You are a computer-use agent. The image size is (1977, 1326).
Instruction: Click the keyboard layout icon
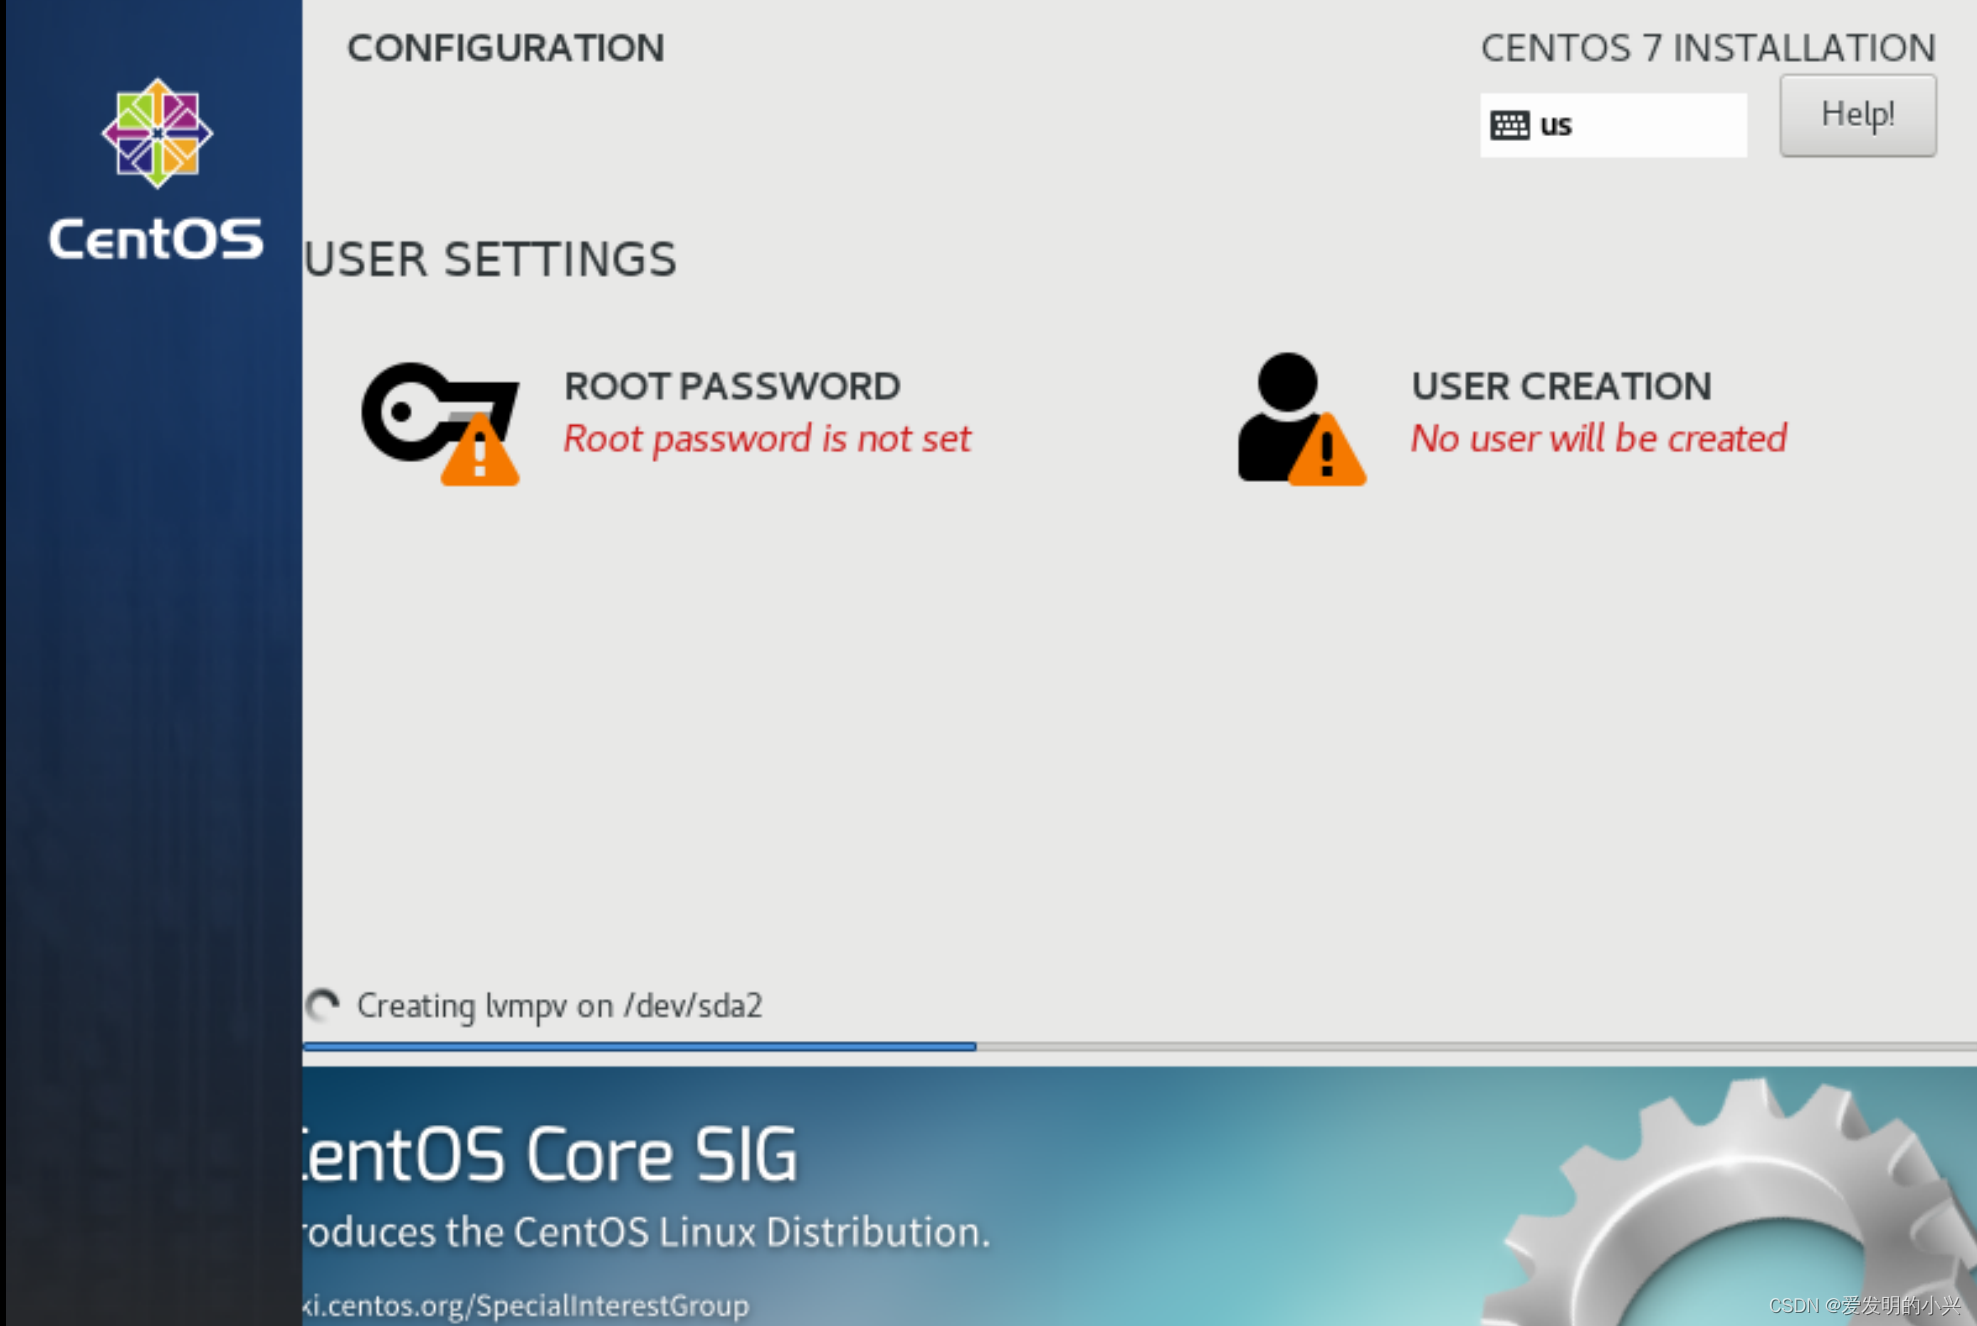(x=1509, y=125)
